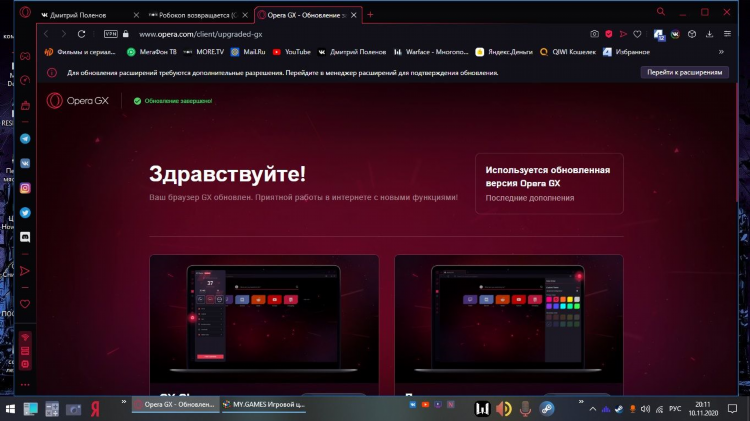Open QIWI Кошелек bookmark
The image size is (750, 421).
pos(568,52)
